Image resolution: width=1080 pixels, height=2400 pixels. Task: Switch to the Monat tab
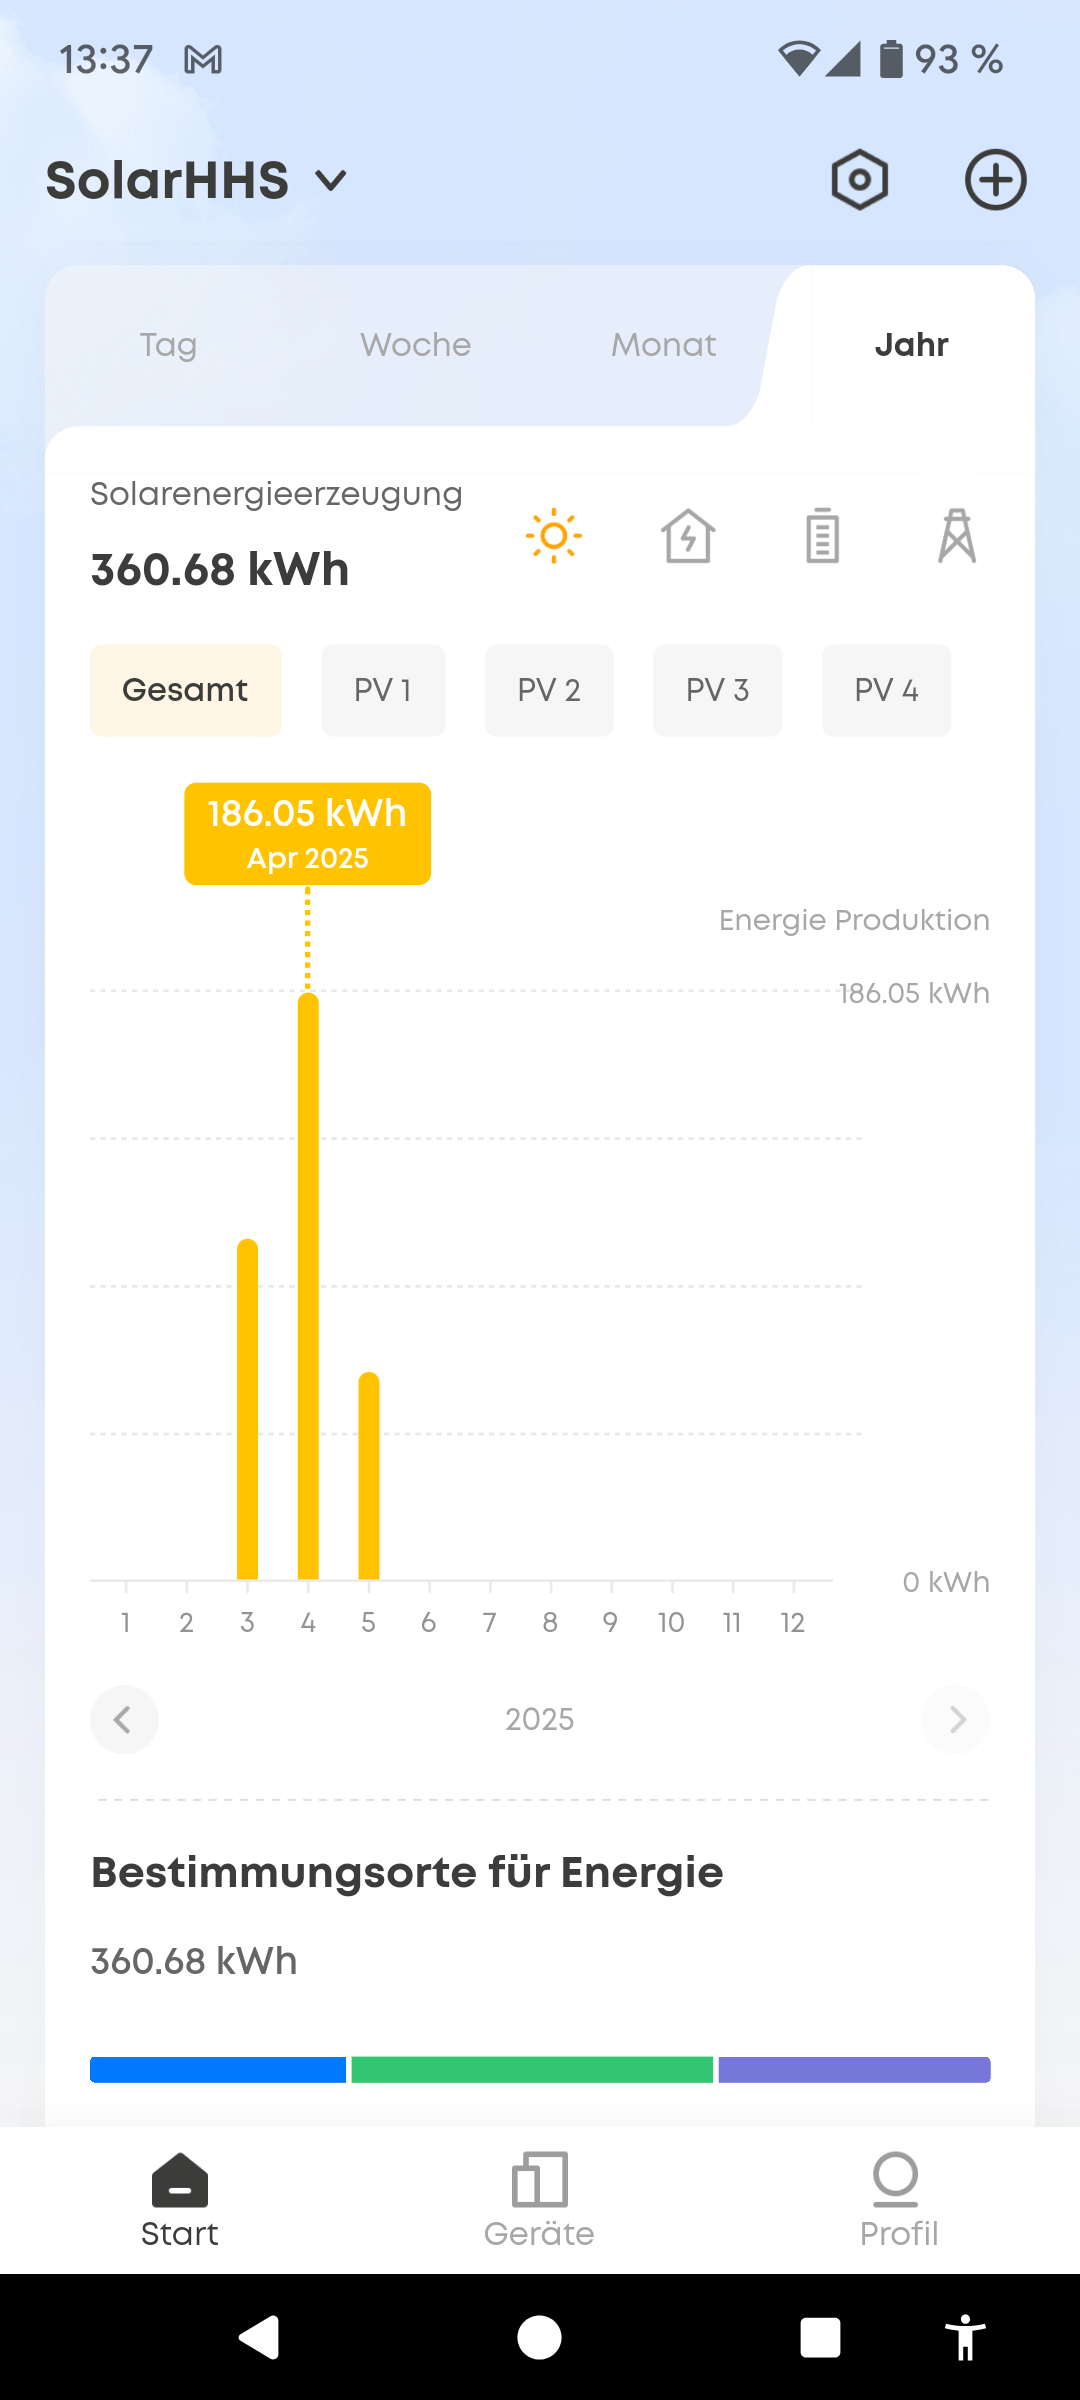664,345
